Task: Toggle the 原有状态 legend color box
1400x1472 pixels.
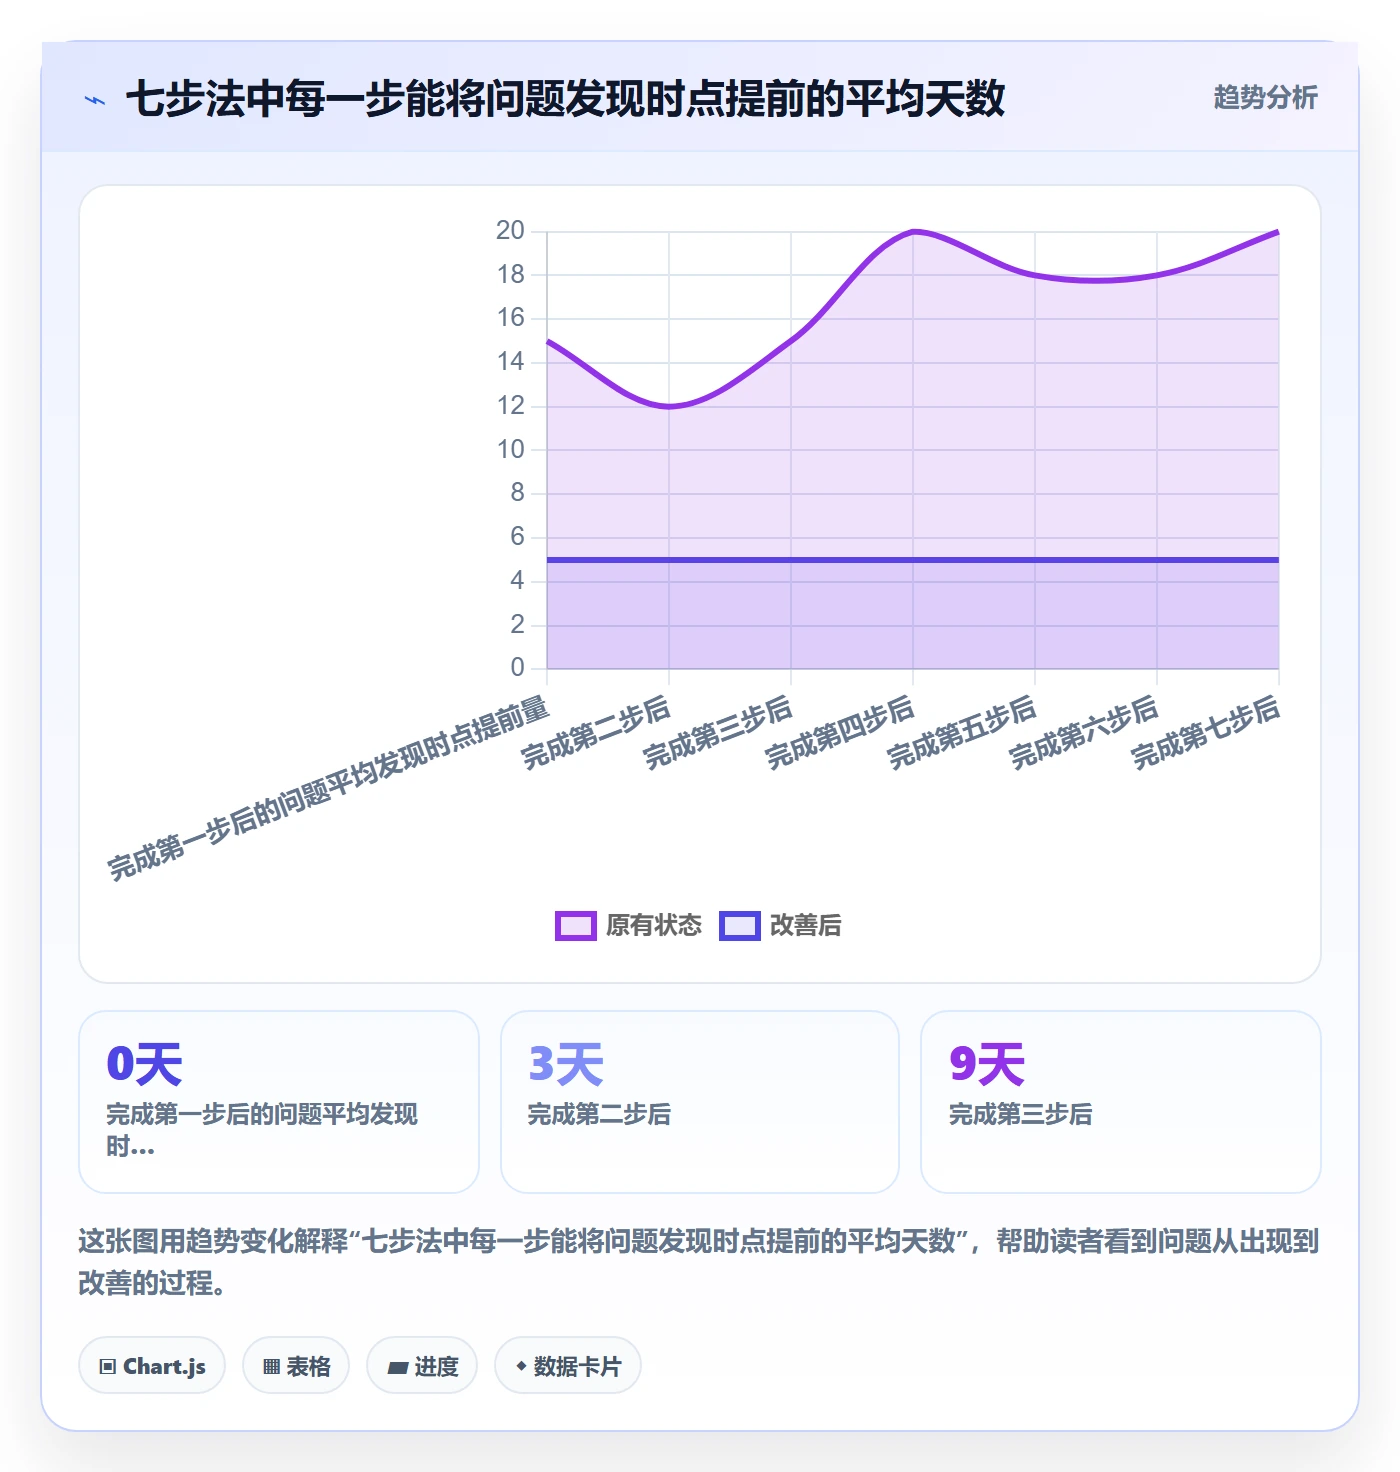Action: tap(576, 926)
